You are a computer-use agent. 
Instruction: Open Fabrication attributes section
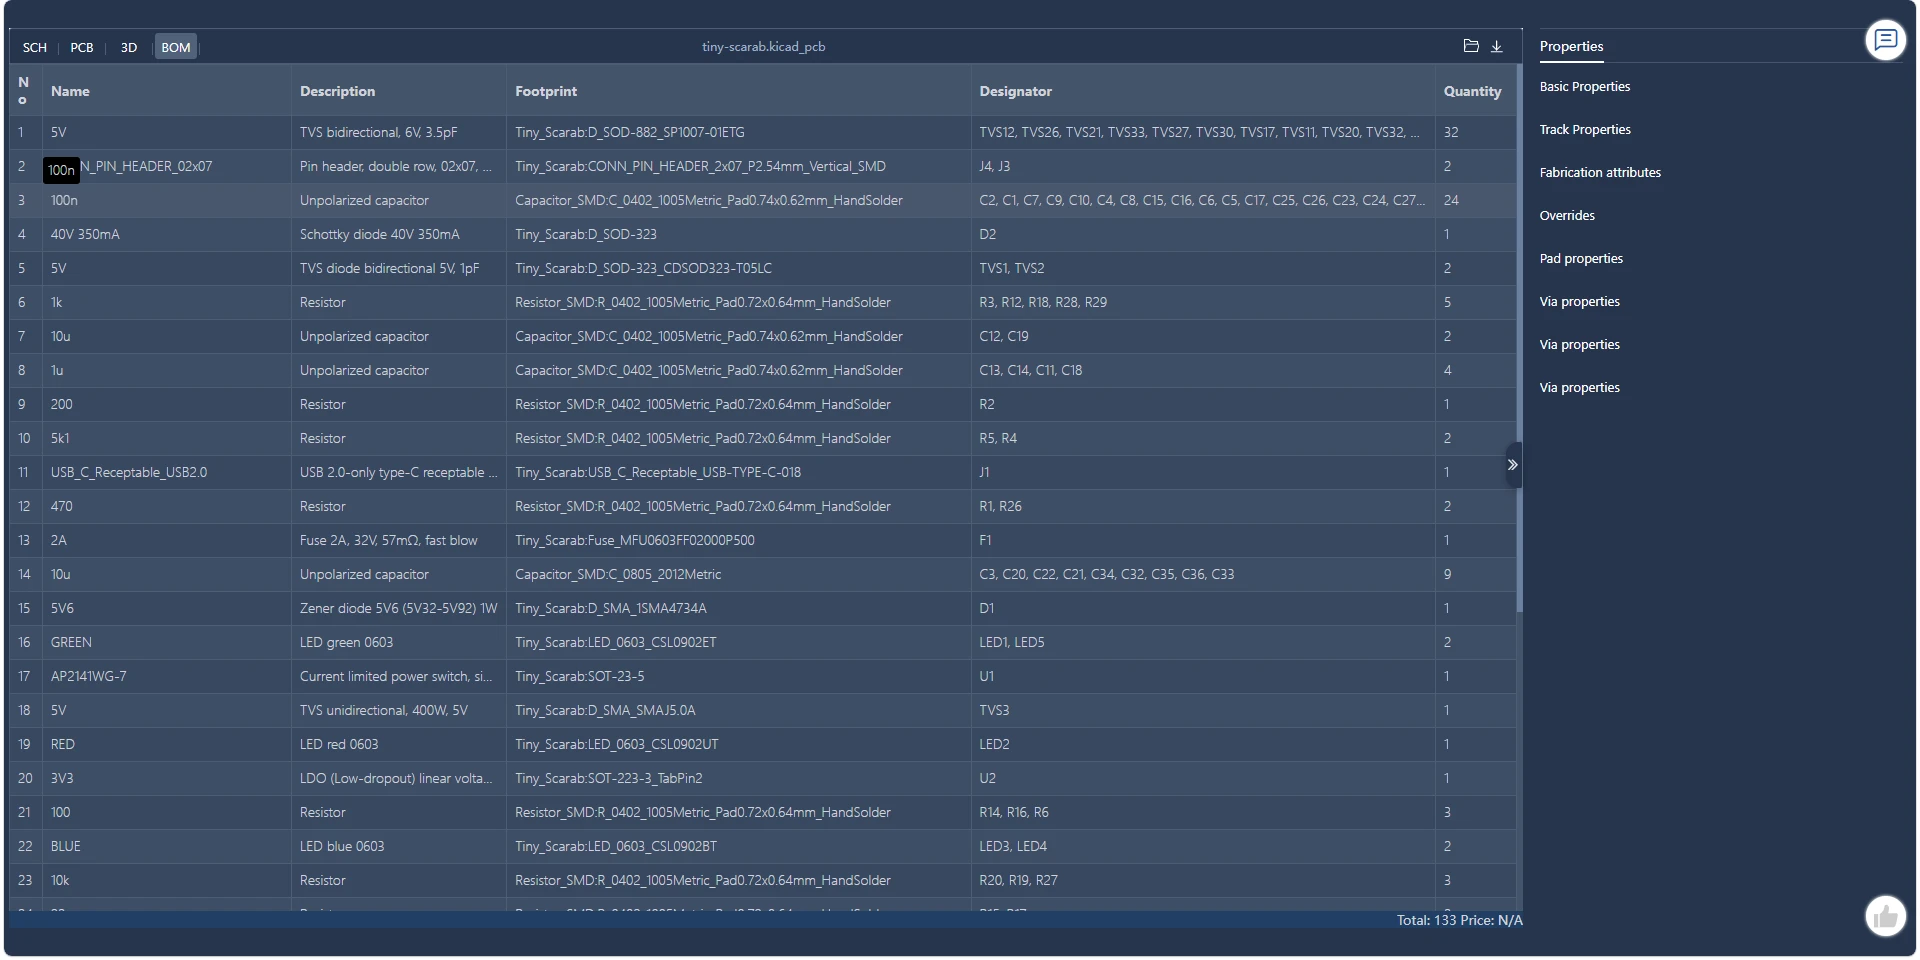pos(1599,173)
